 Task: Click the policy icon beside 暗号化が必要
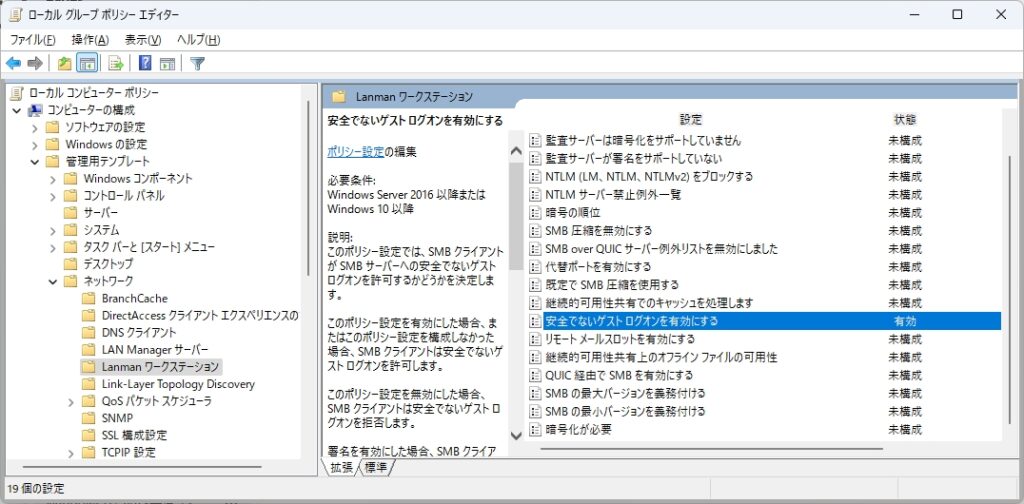tap(535, 430)
